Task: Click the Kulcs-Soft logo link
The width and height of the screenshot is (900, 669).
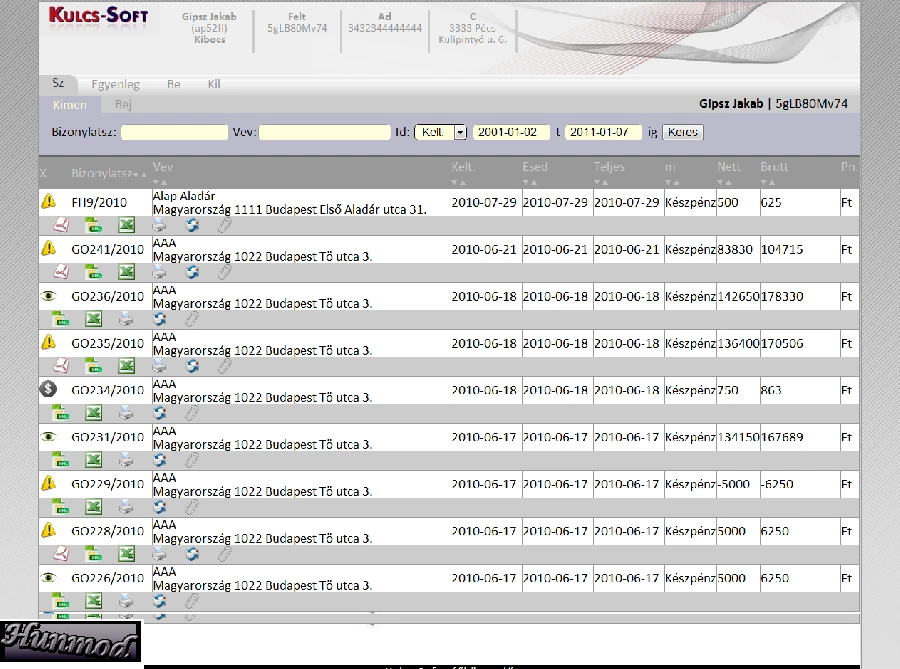Action: point(98,17)
